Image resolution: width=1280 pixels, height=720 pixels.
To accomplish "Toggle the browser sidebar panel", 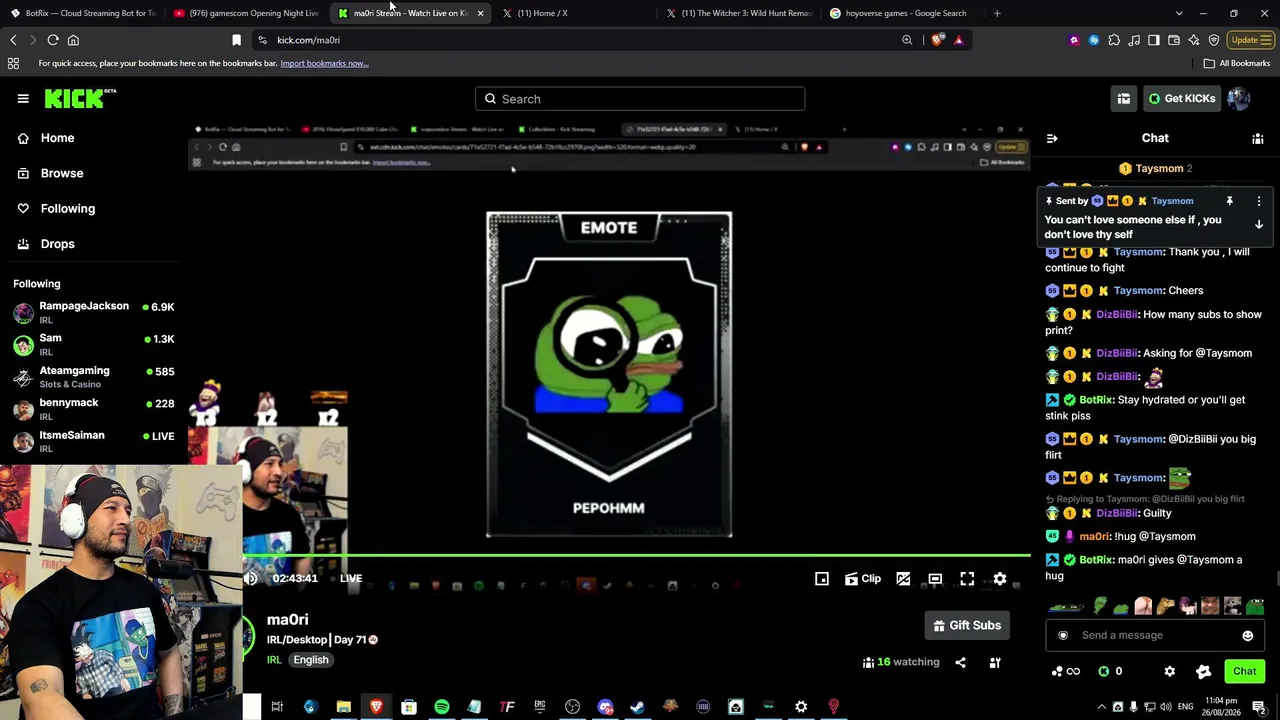I will (x=1154, y=40).
